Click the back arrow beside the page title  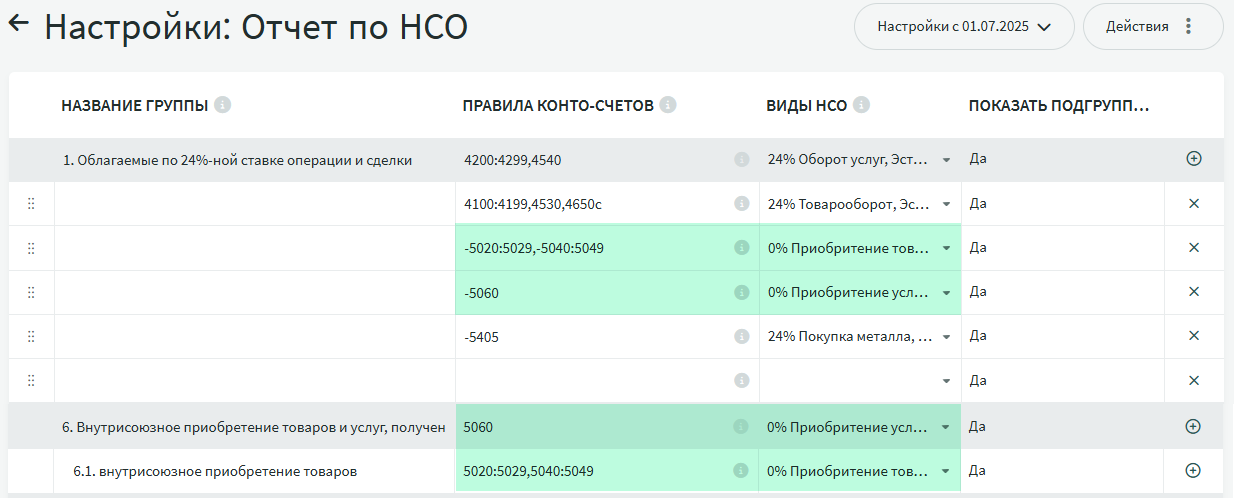(19, 25)
